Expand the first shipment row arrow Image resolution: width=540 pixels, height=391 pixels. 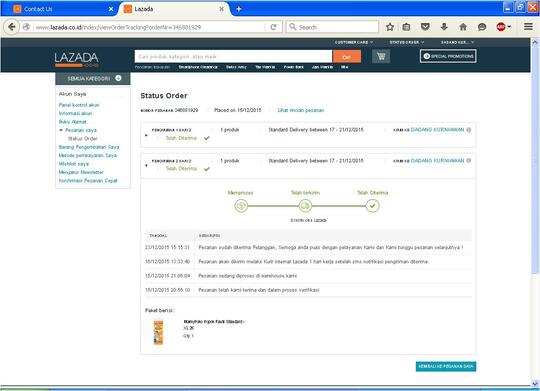pyautogui.click(x=146, y=135)
